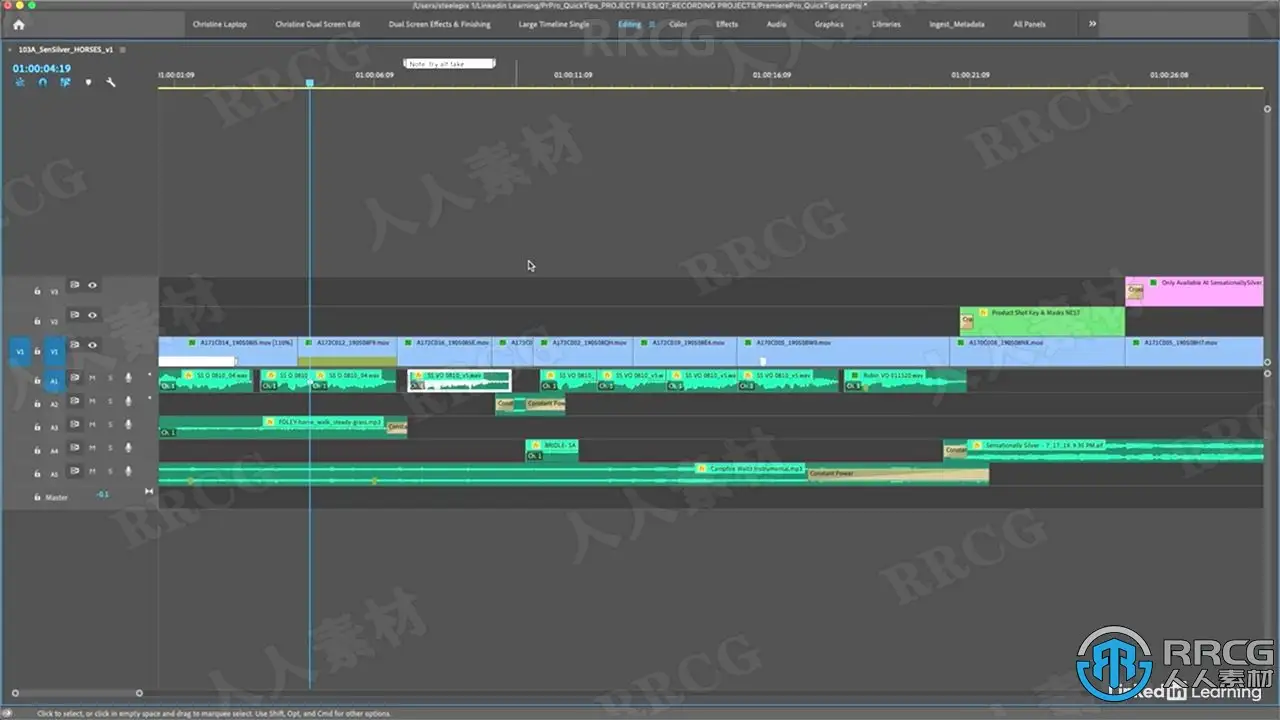Open the Effects workspace
Viewport: 1280px width, 720px height.
click(x=727, y=24)
